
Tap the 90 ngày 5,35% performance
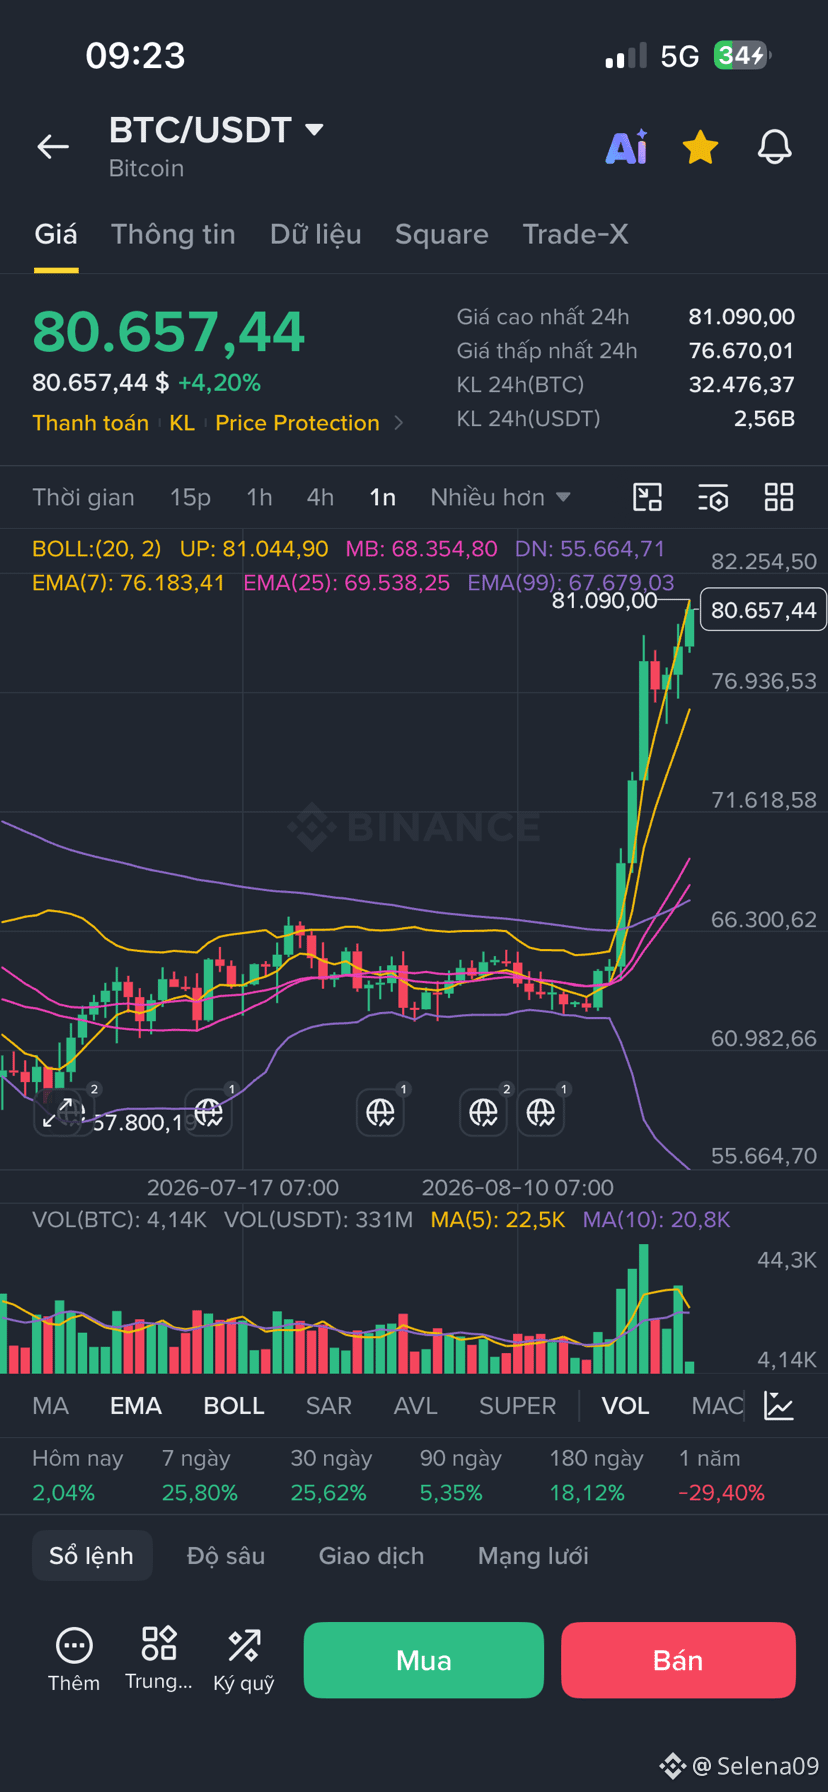(460, 1475)
